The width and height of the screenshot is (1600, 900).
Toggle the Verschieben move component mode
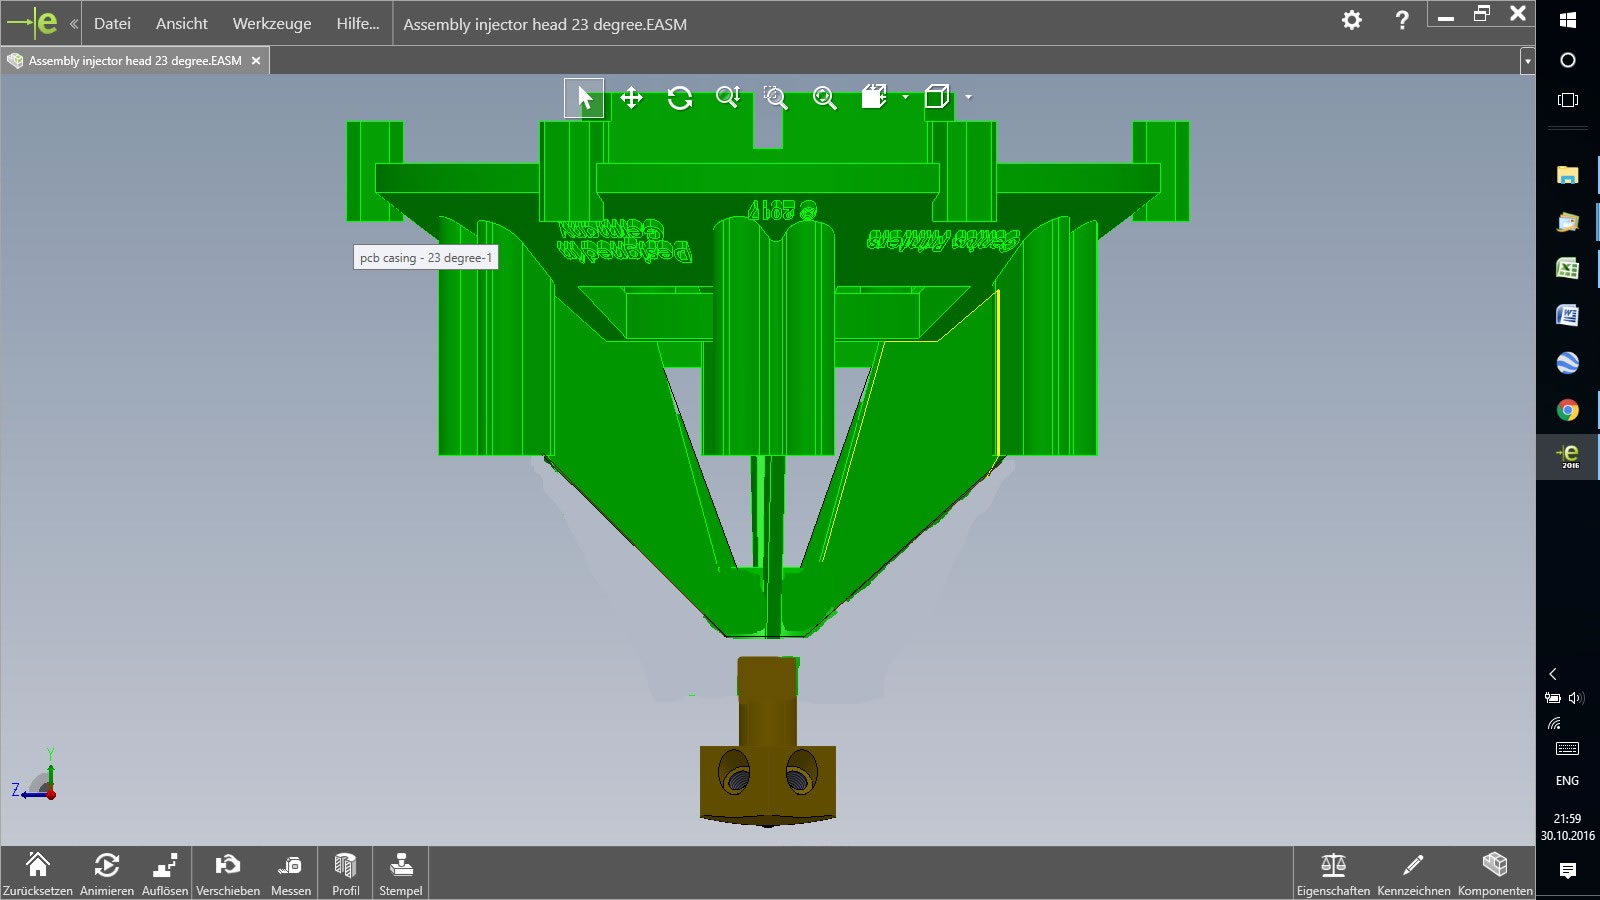point(228,873)
